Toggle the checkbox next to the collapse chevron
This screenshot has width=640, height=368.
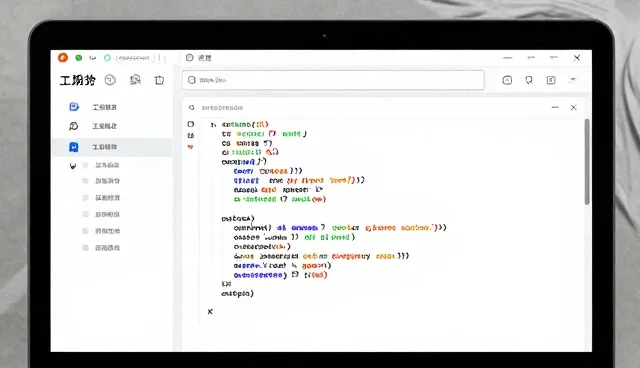pyautogui.click(x=85, y=165)
